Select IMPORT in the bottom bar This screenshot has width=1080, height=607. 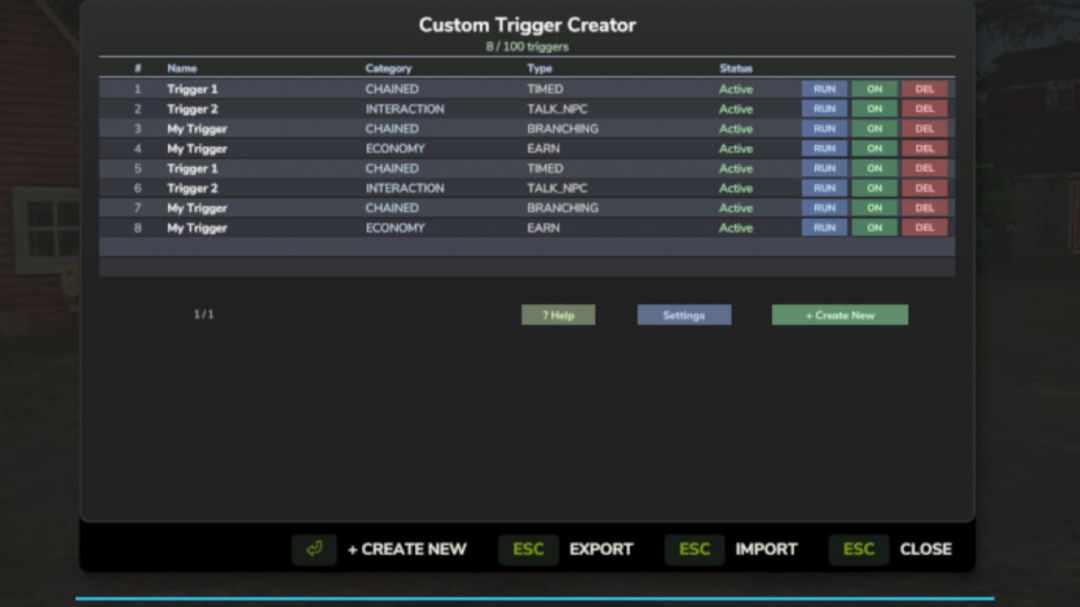pos(766,549)
